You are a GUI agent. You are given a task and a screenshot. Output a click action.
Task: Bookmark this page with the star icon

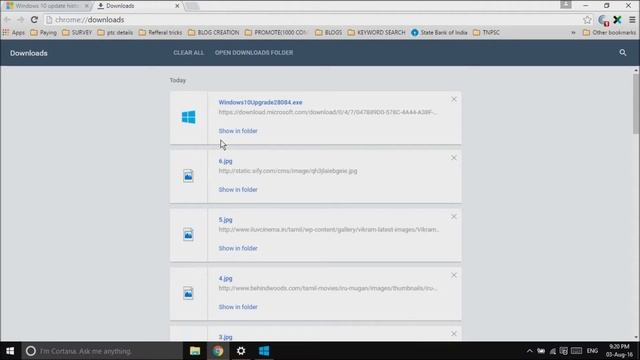(587, 20)
